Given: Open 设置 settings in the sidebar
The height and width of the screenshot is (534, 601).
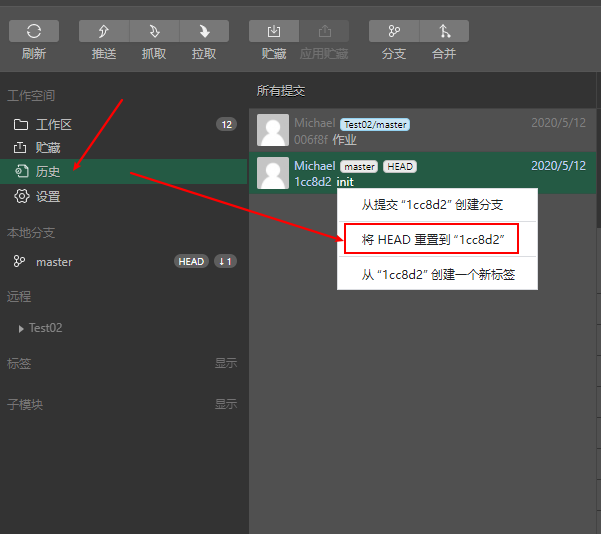Looking at the screenshot, I should click(x=48, y=197).
